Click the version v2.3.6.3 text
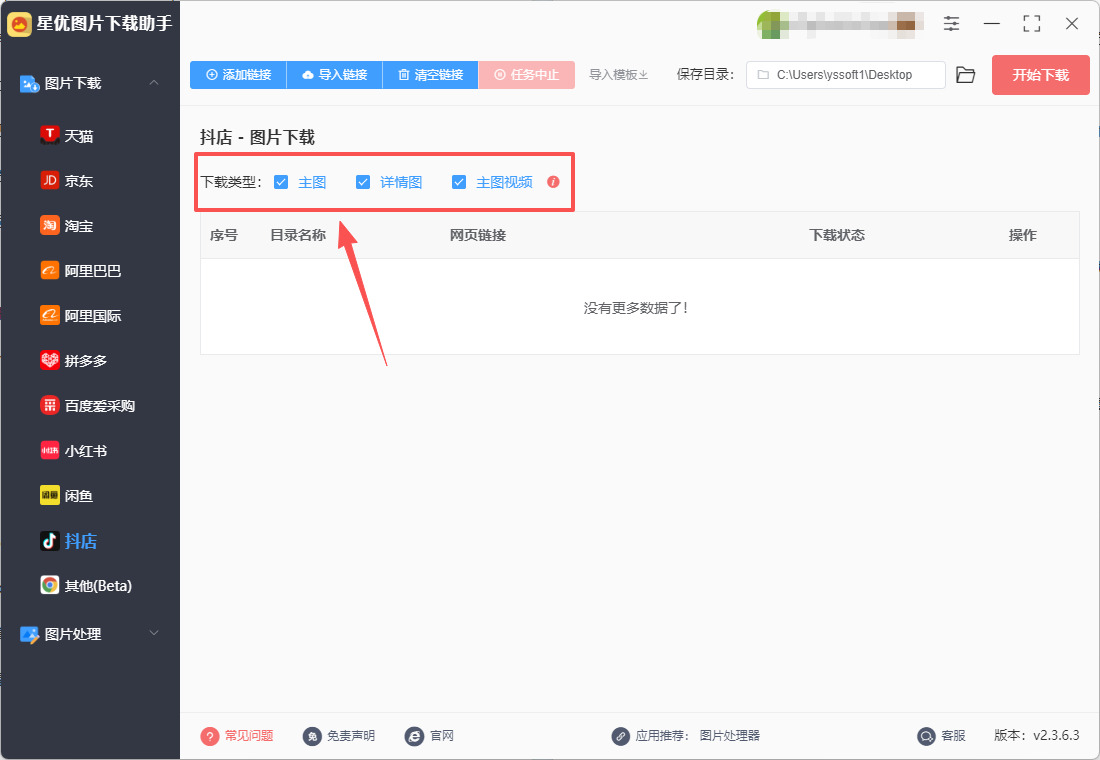Viewport: 1100px width, 760px height. tap(1037, 735)
